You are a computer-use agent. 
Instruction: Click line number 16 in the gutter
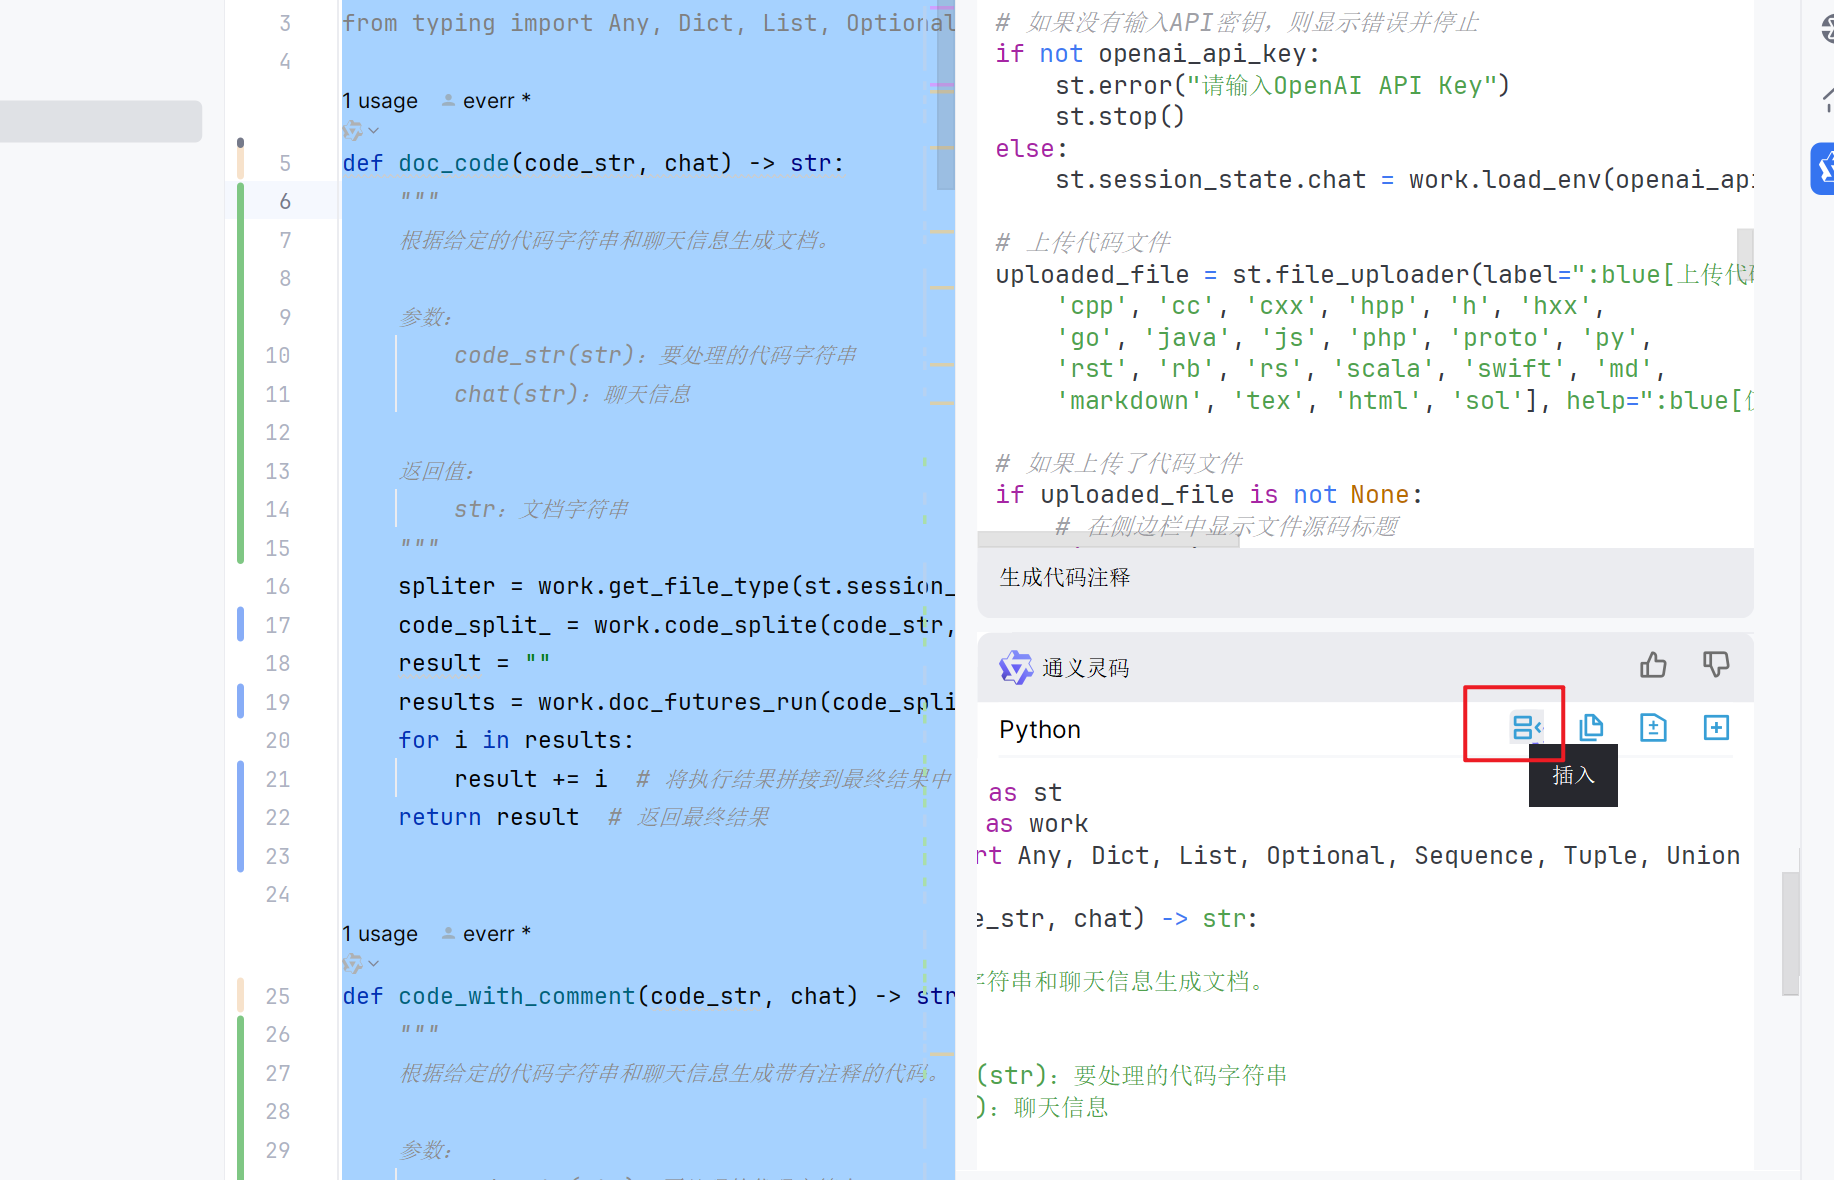coord(278,586)
